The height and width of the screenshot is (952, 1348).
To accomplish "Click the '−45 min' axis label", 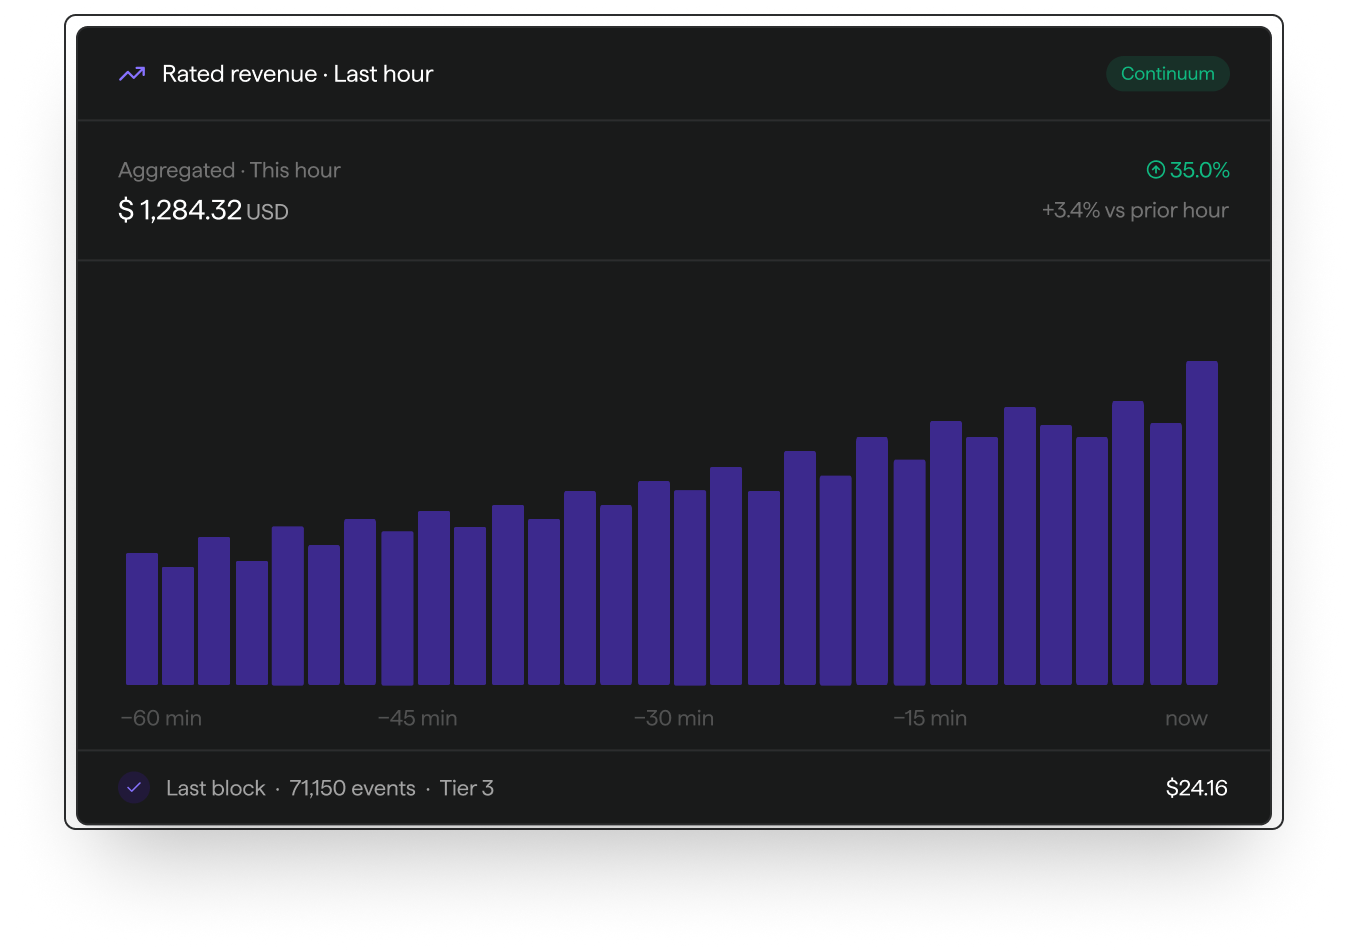I will click(x=418, y=718).
